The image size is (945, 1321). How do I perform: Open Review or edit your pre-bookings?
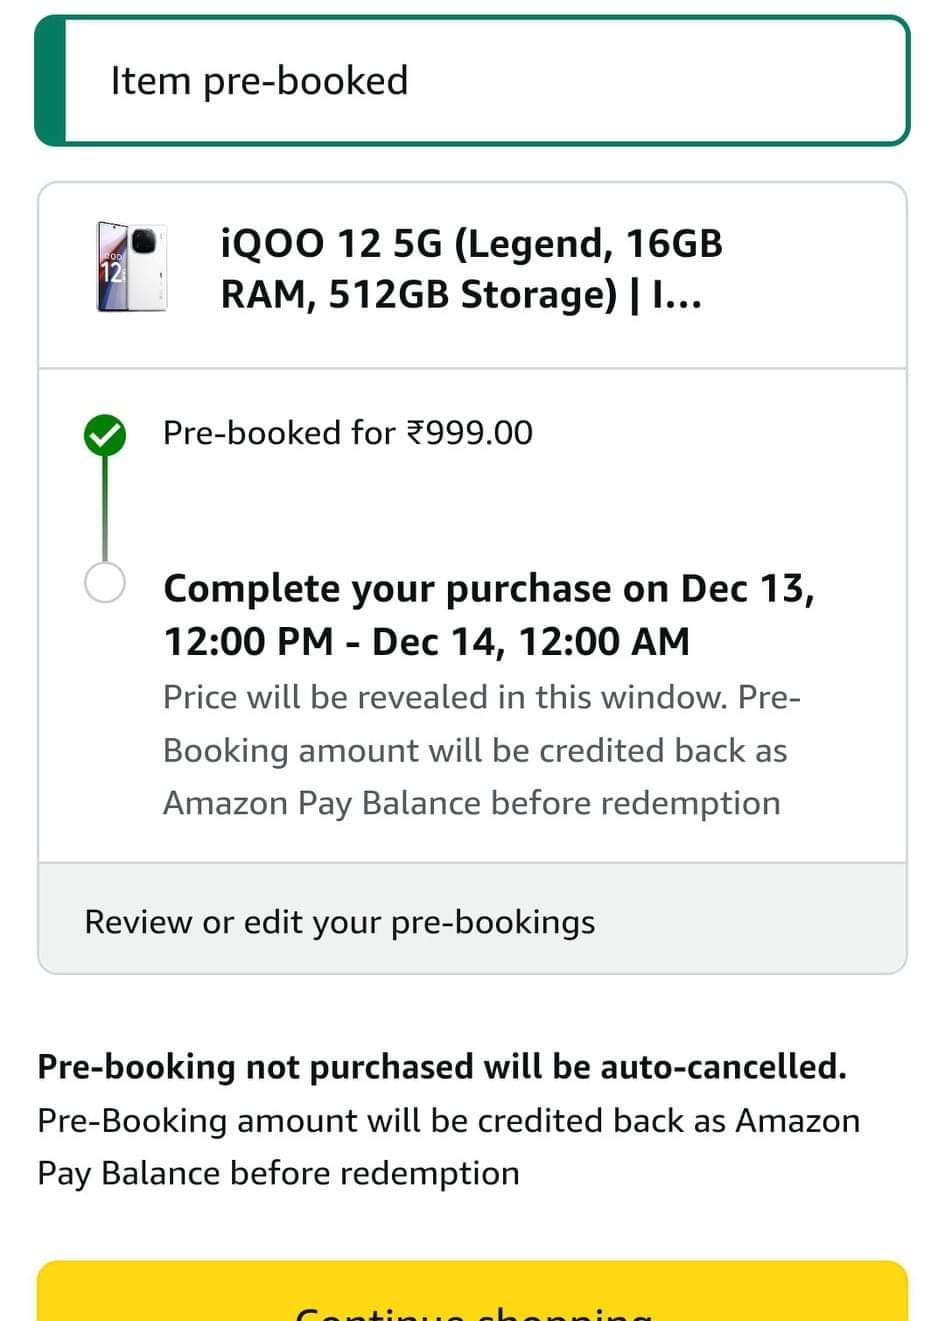340,922
